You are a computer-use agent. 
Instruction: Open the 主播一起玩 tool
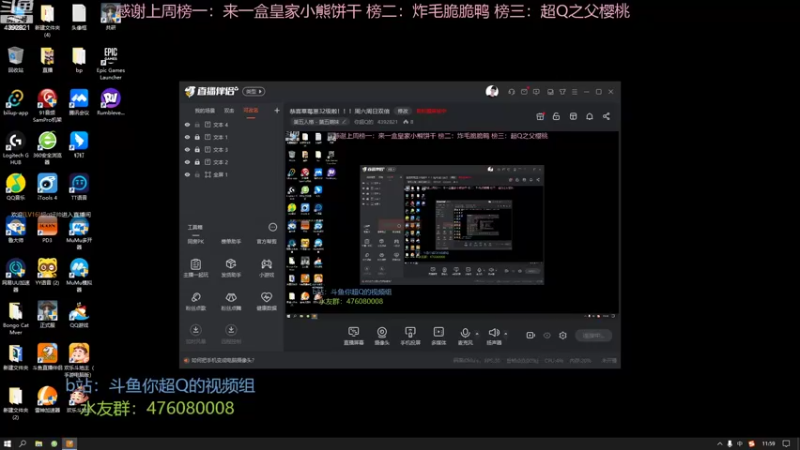coord(195,267)
